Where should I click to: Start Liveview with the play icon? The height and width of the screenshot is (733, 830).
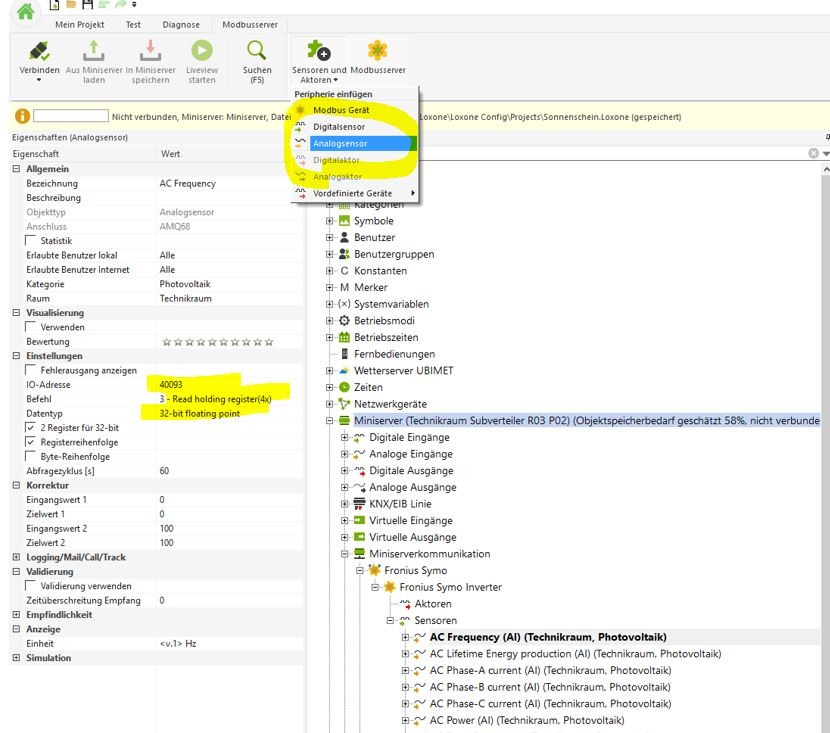(x=202, y=51)
